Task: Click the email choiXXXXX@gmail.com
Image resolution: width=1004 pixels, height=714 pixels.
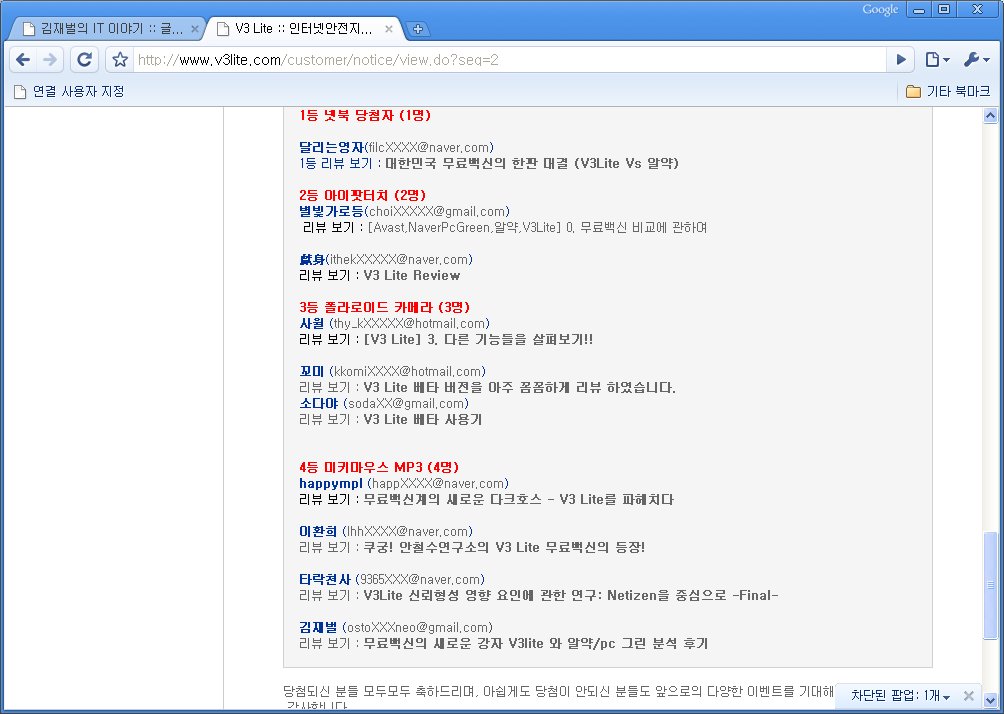Action: pyautogui.click(x=437, y=211)
